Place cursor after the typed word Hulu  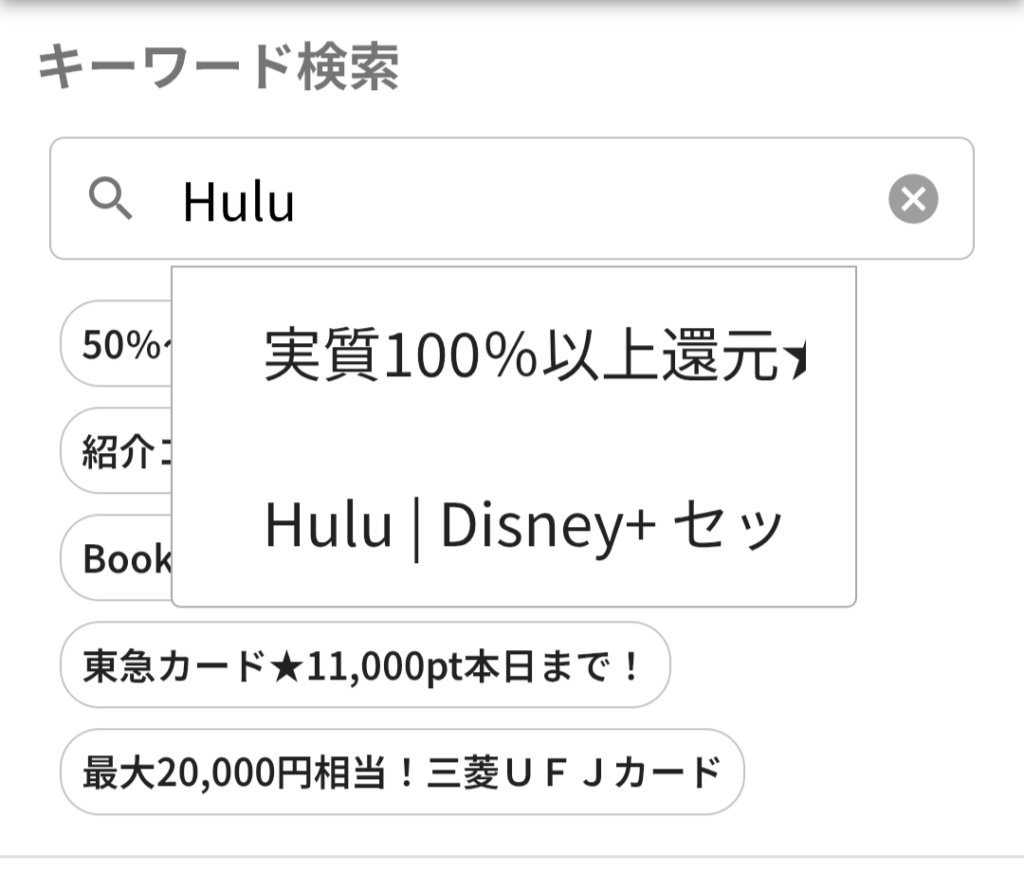click(x=297, y=203)
